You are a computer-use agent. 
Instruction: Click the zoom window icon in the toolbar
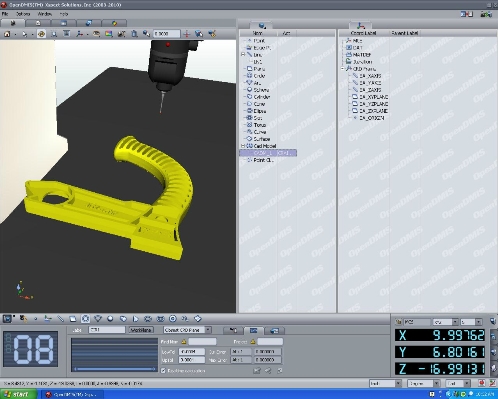click(x=54, y=34)
